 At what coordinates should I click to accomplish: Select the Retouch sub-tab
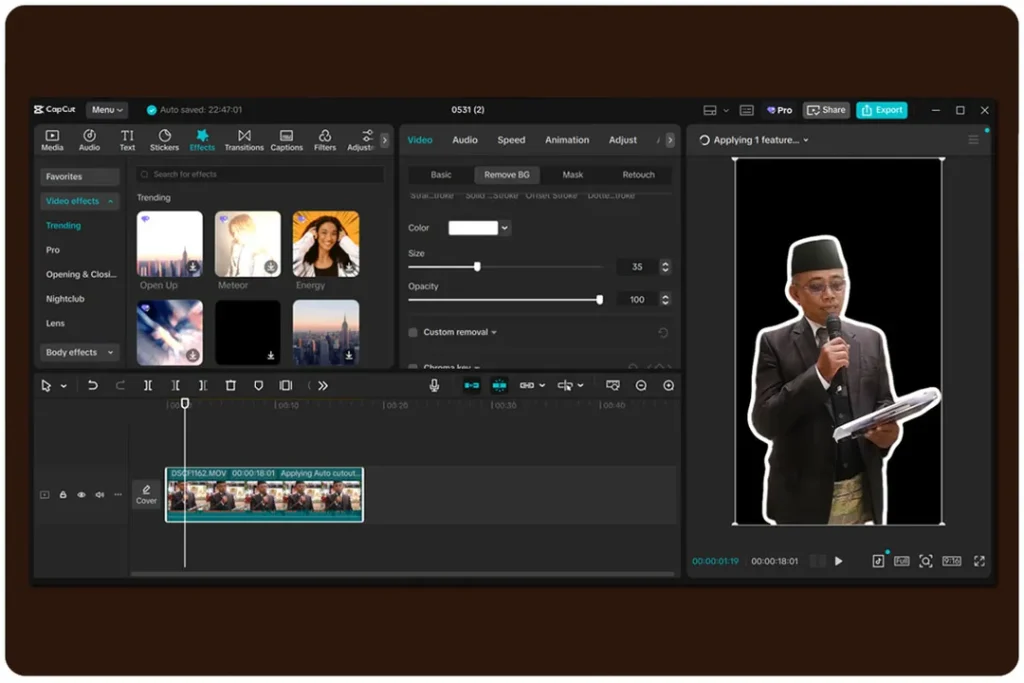[638, 174]
